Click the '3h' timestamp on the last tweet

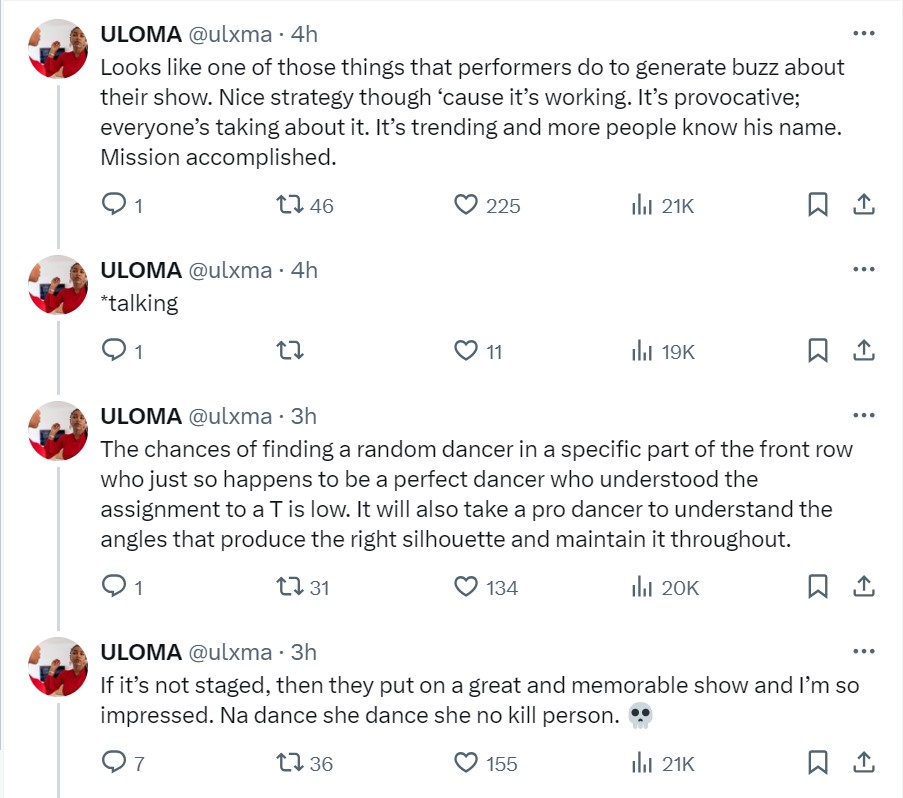click(303, 652)
